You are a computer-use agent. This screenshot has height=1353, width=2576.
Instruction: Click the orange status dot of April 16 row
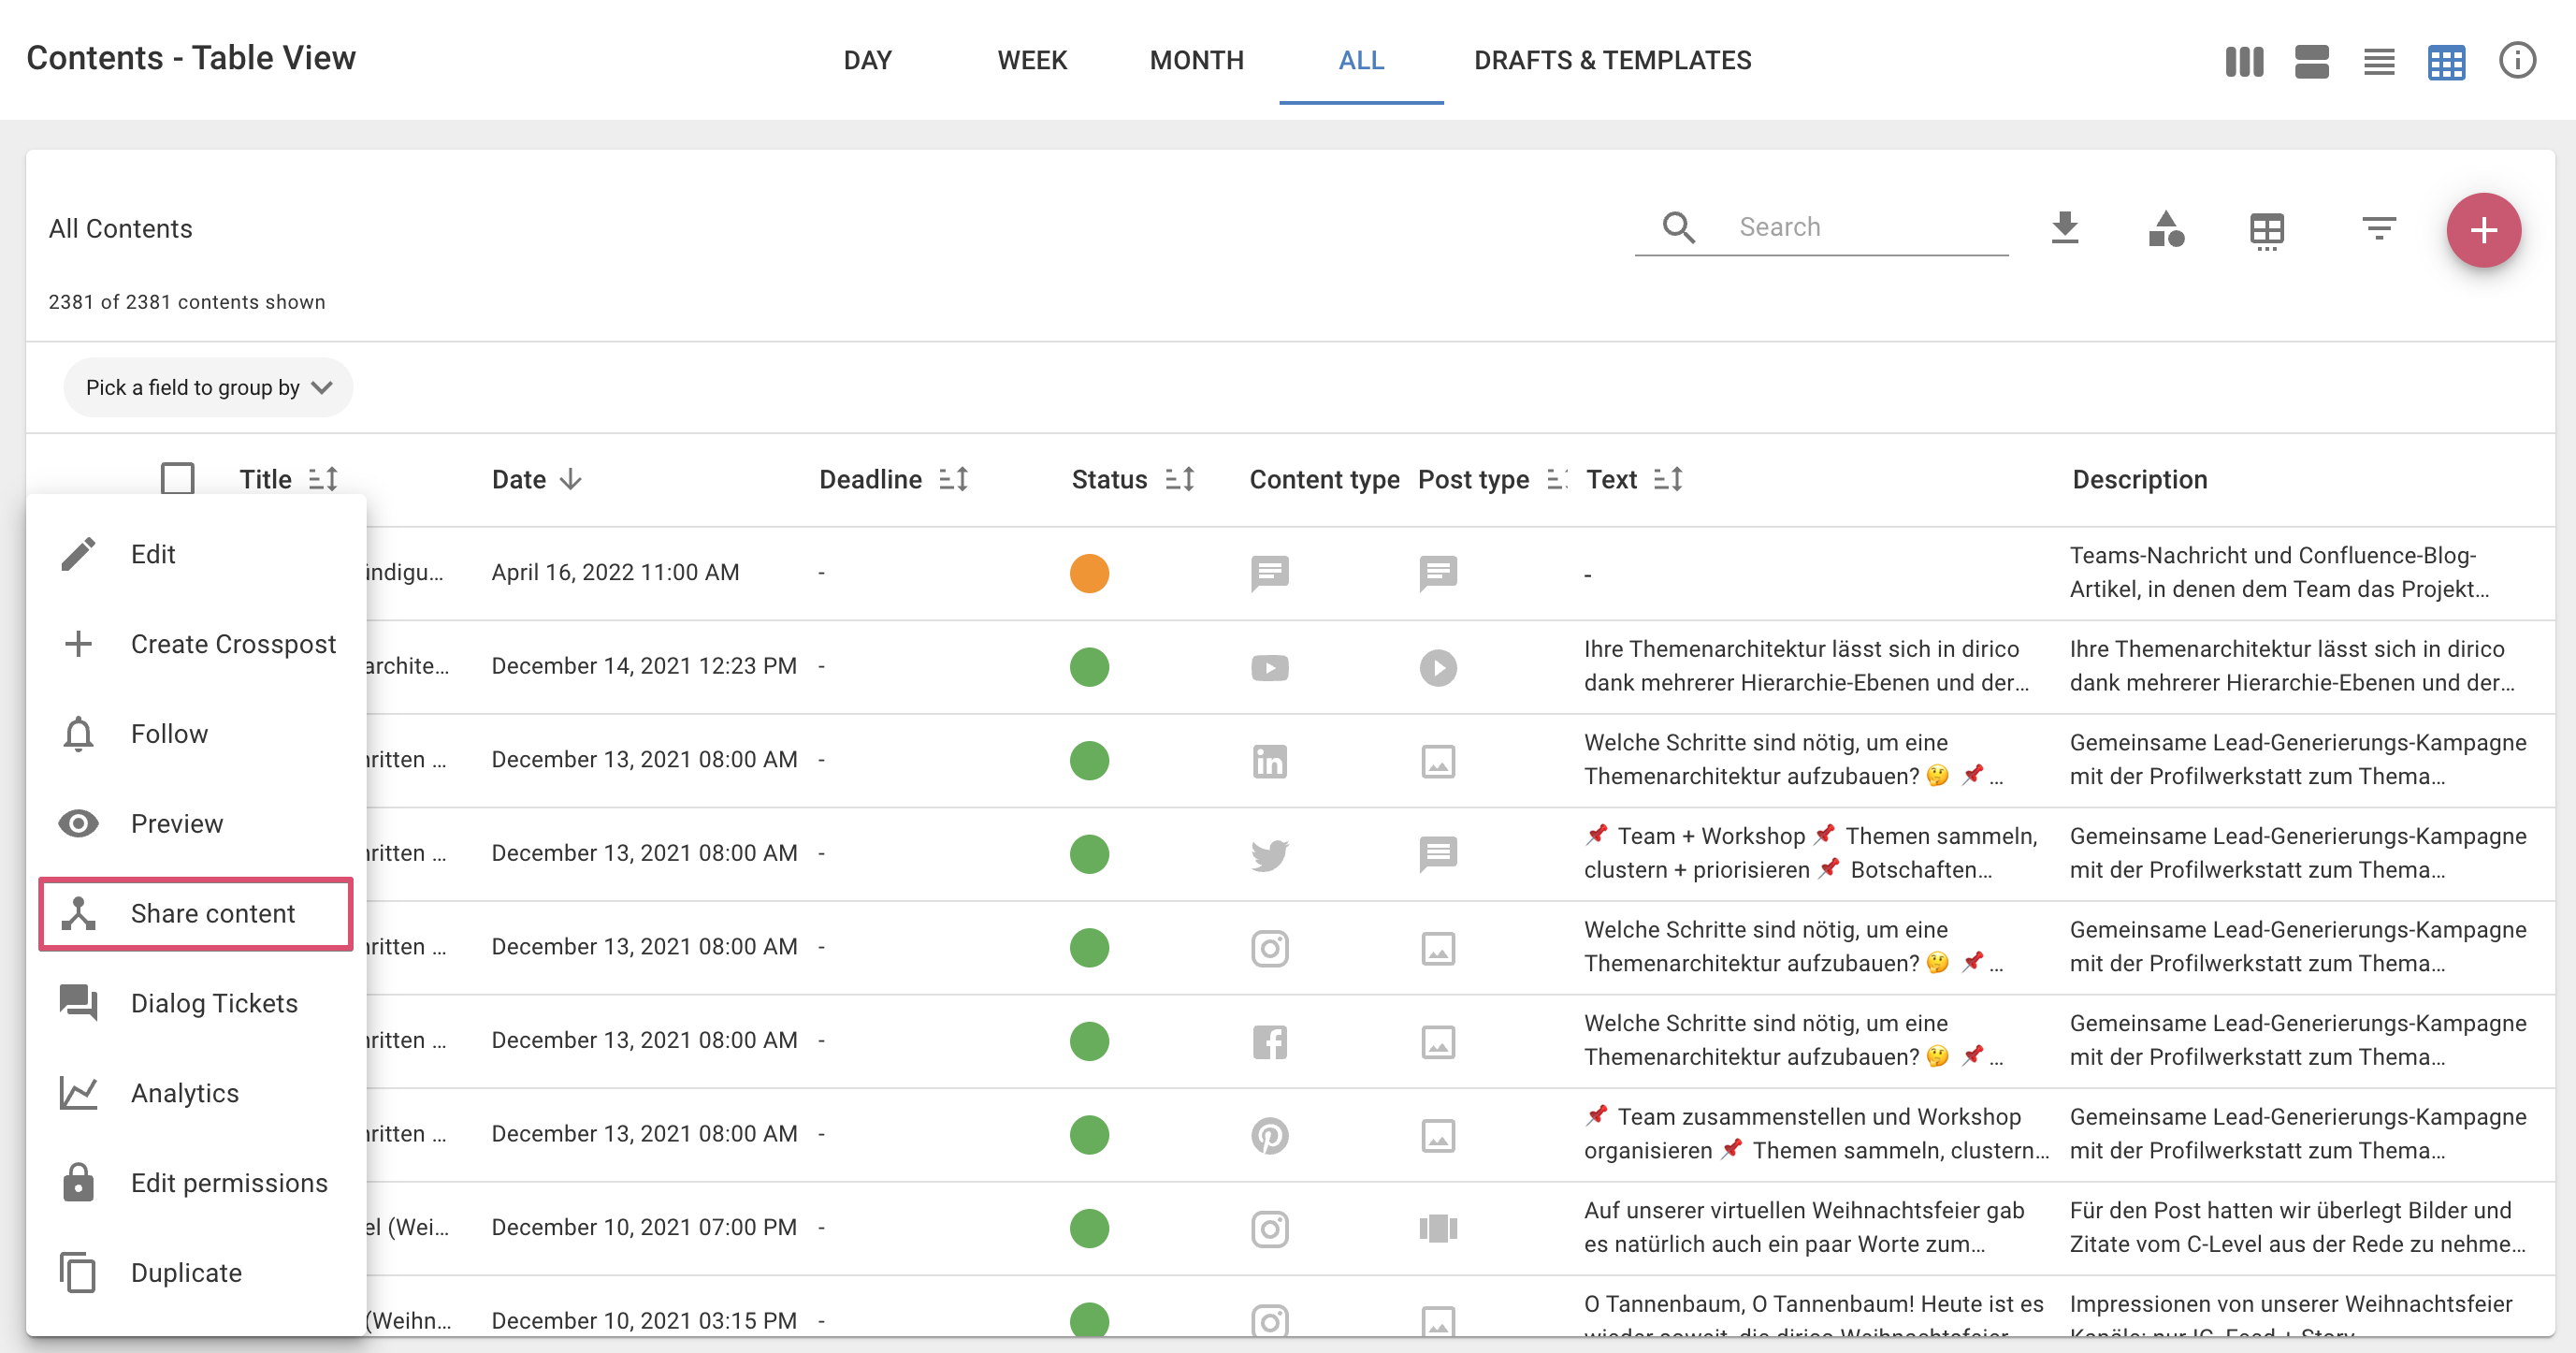pyautogui.click(x=1089, y=573)
